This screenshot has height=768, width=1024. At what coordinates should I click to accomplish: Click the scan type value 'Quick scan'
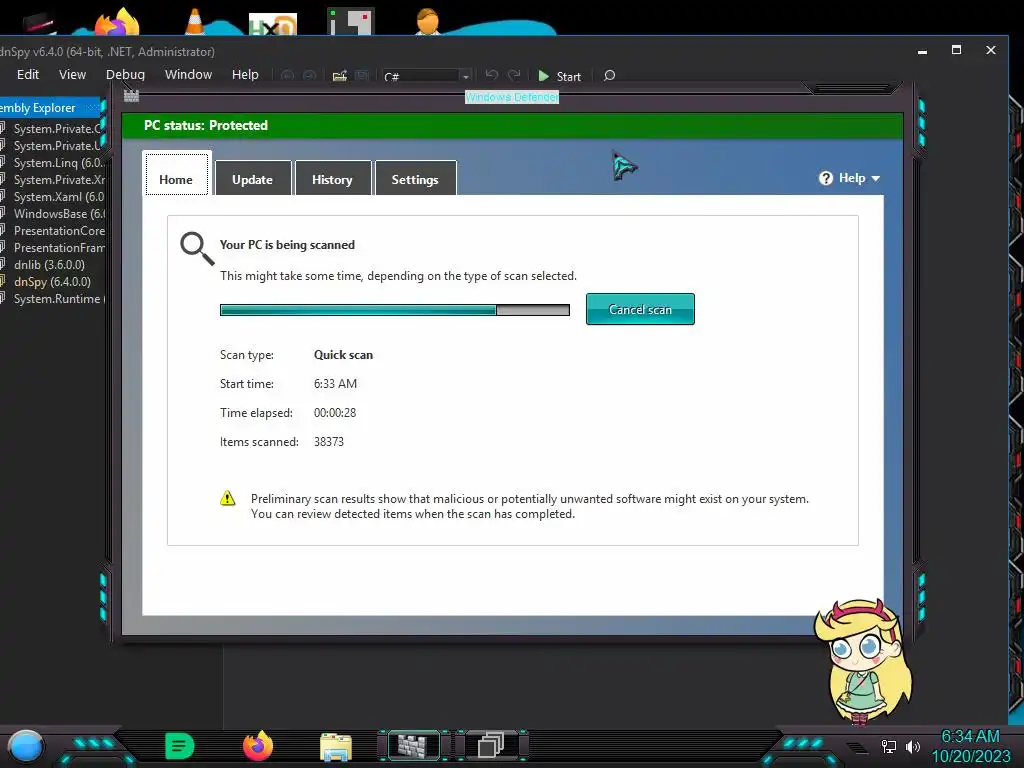click(344, 355)
